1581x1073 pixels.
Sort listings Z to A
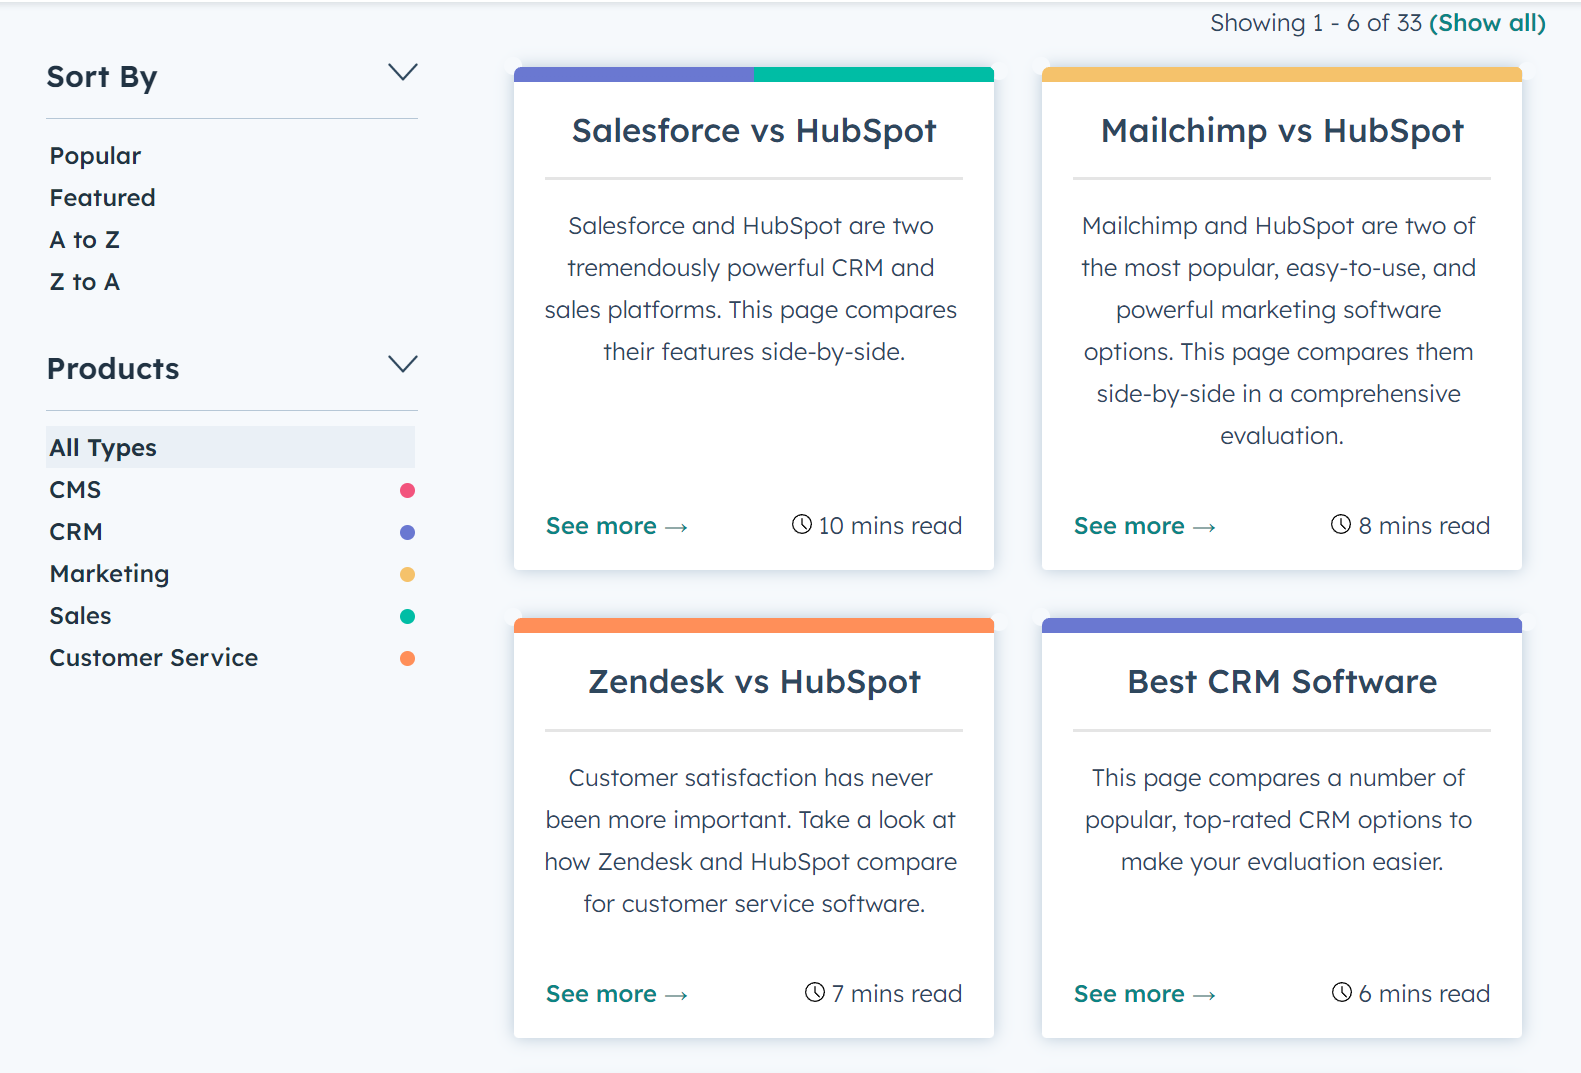(85, 282)
